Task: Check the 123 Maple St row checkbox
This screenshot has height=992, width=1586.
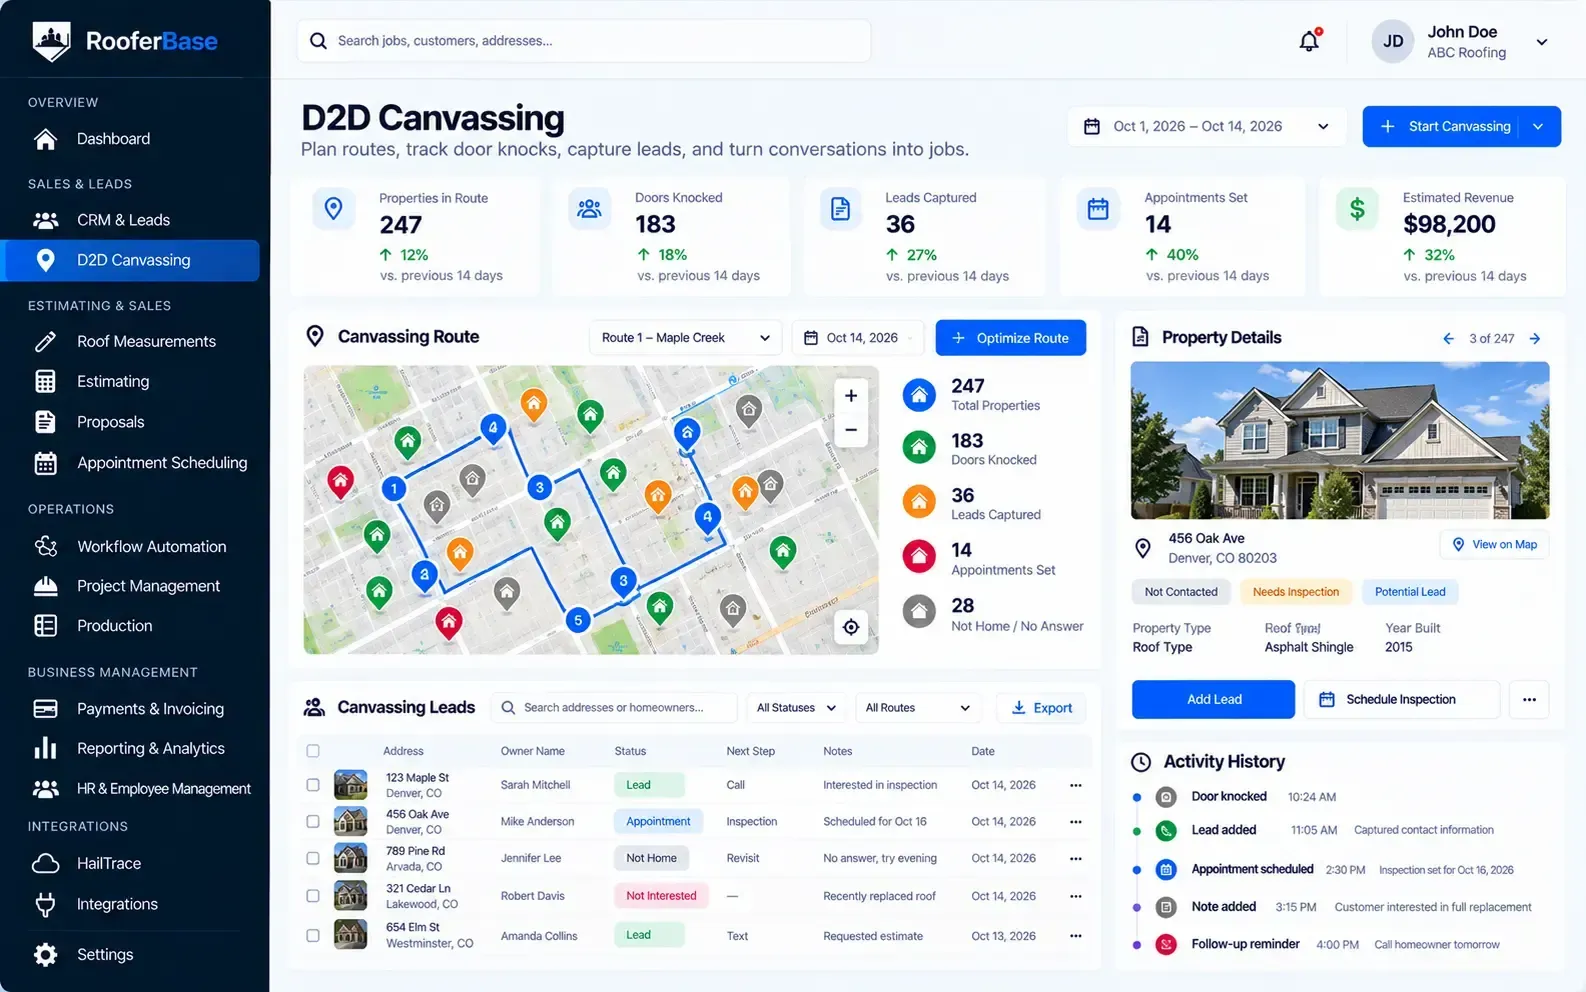Action: (313, 785)
